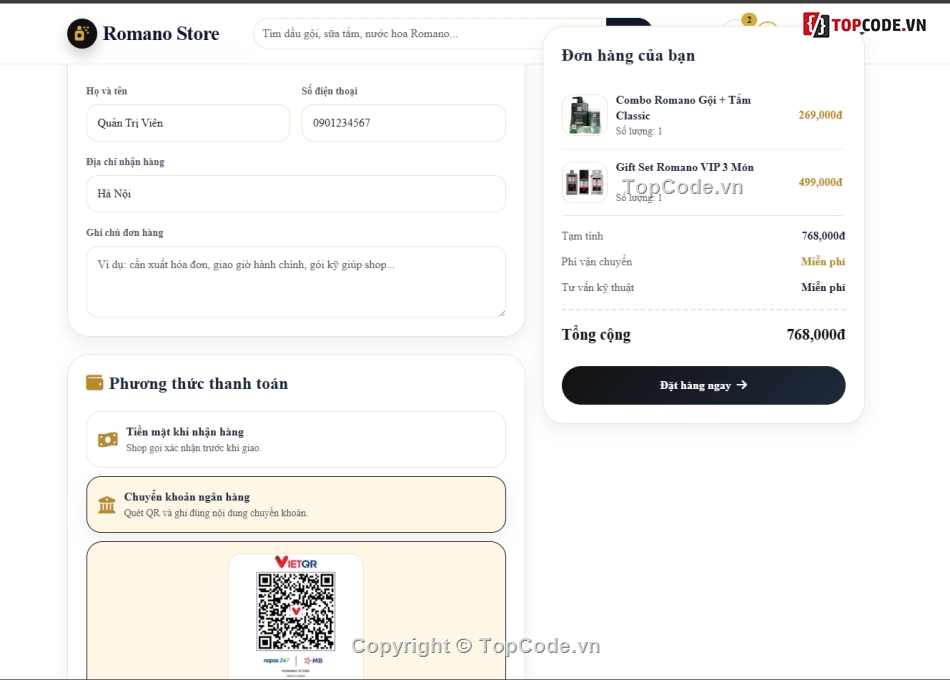Click the 499,000đ price
Image resolution: width=950 pixels, height=680 pixels.
coord(820,182)
